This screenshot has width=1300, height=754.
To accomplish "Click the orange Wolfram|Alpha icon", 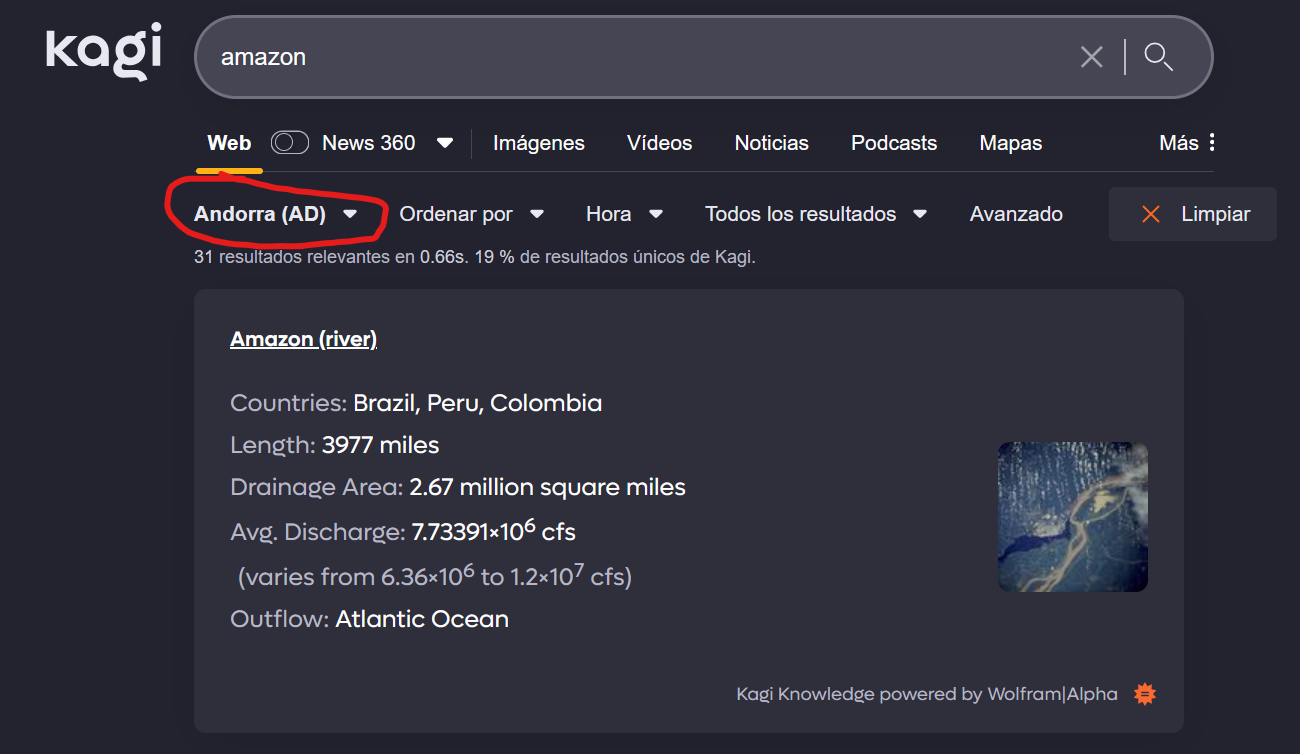I will click(x=1145, y=694).
